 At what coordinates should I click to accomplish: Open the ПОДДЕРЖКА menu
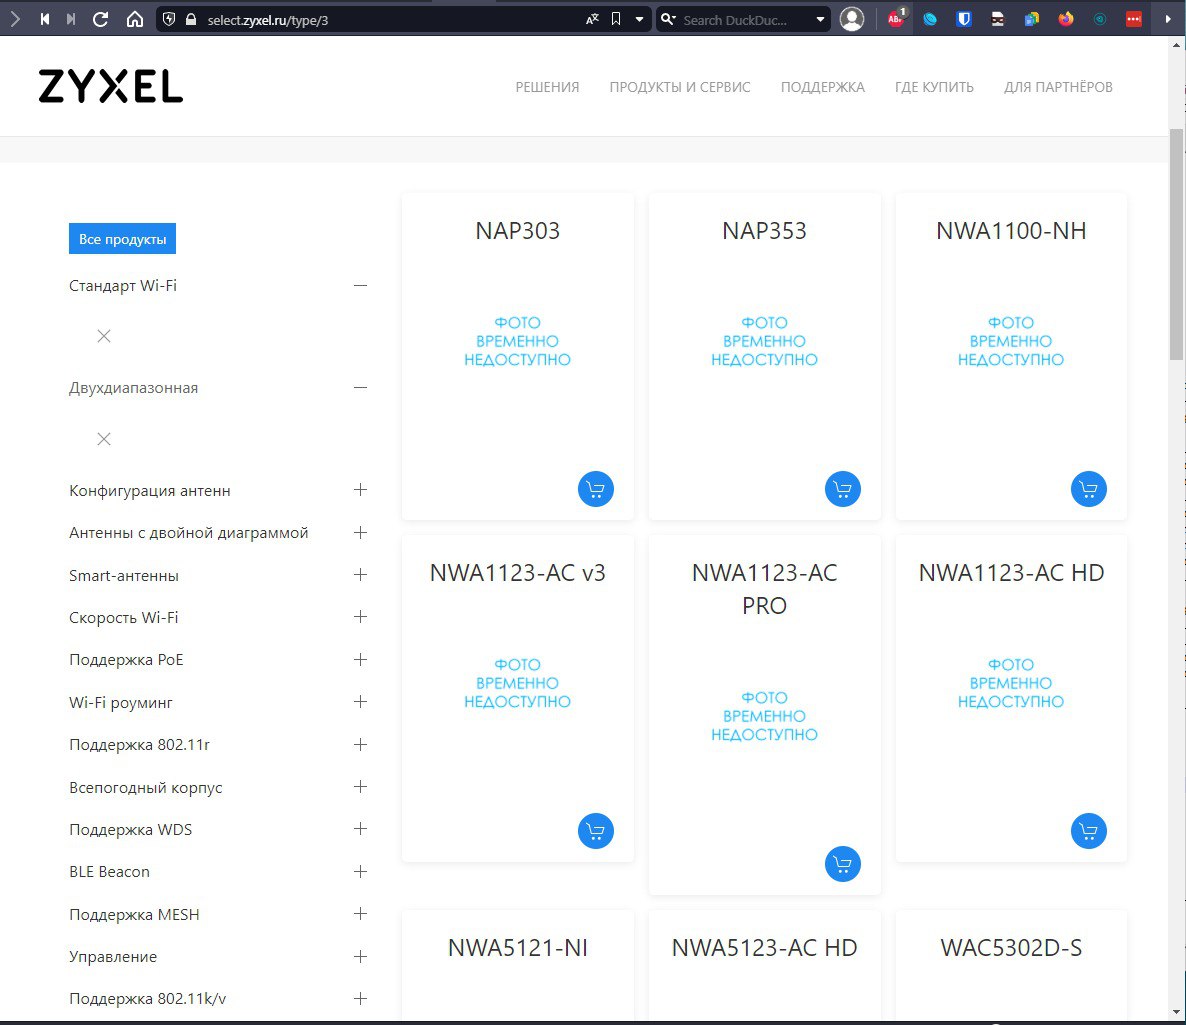(822, 87)
